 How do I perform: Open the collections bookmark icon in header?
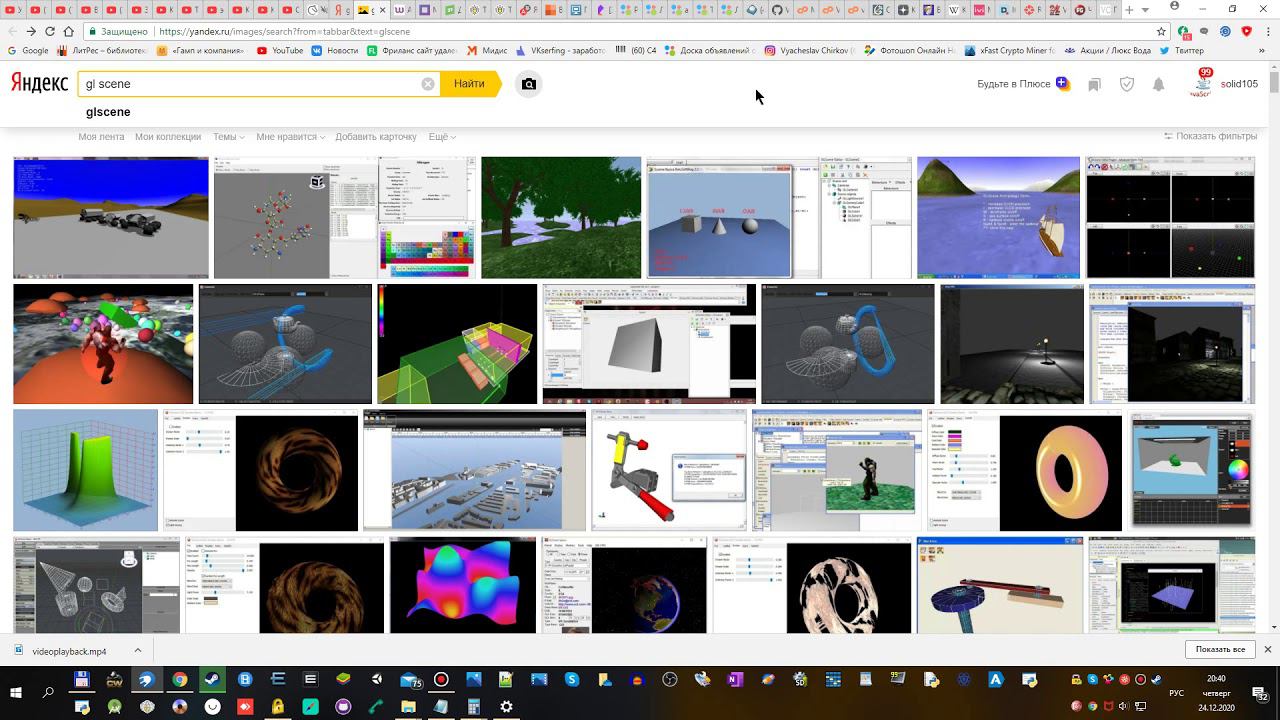(1094, 85)
